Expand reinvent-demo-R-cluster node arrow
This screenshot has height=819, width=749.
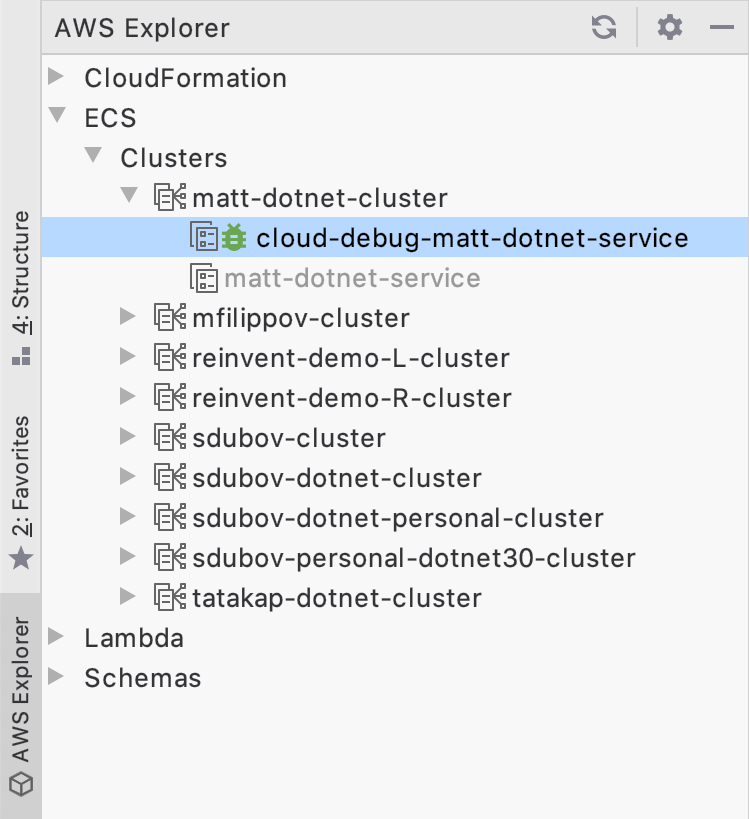[x=127, y=396]
